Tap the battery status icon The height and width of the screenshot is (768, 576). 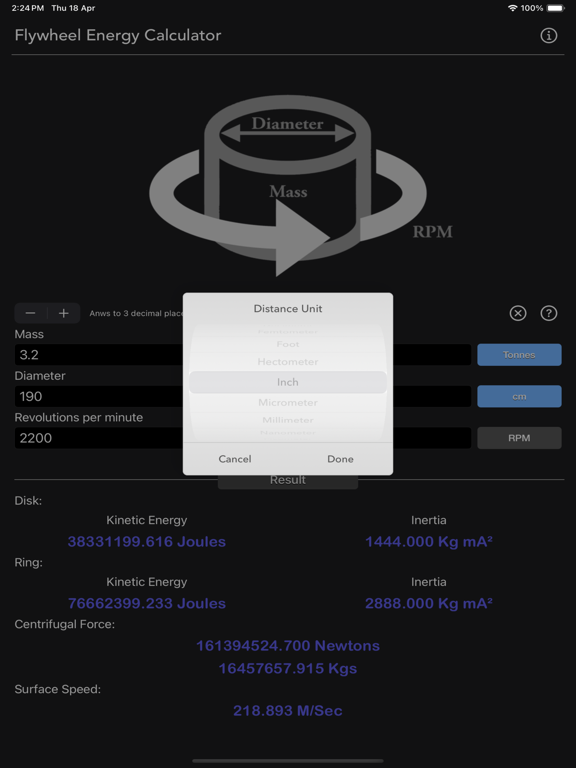[x=556, y=8]
